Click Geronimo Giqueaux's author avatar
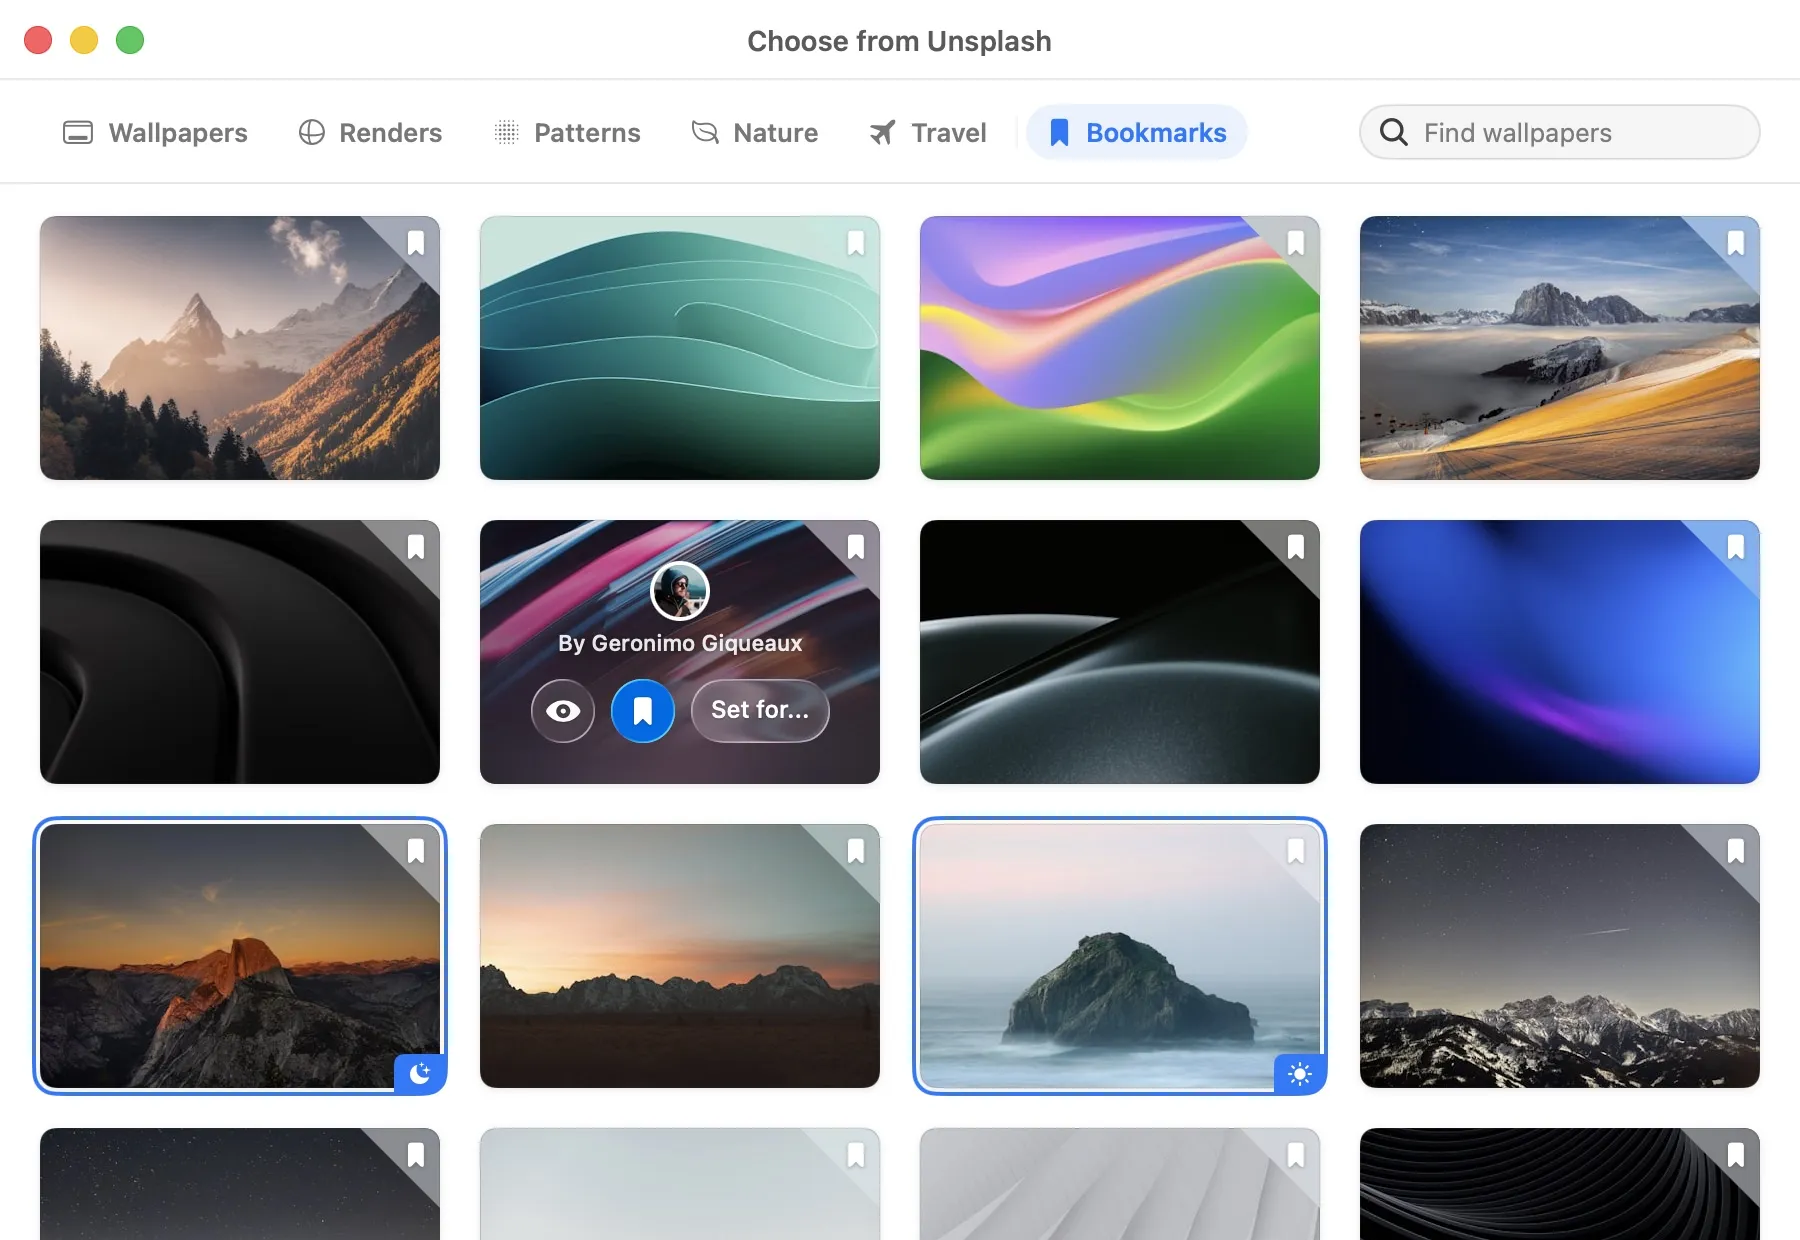This screenshot has width=1800, height=1240. point(680,591)
